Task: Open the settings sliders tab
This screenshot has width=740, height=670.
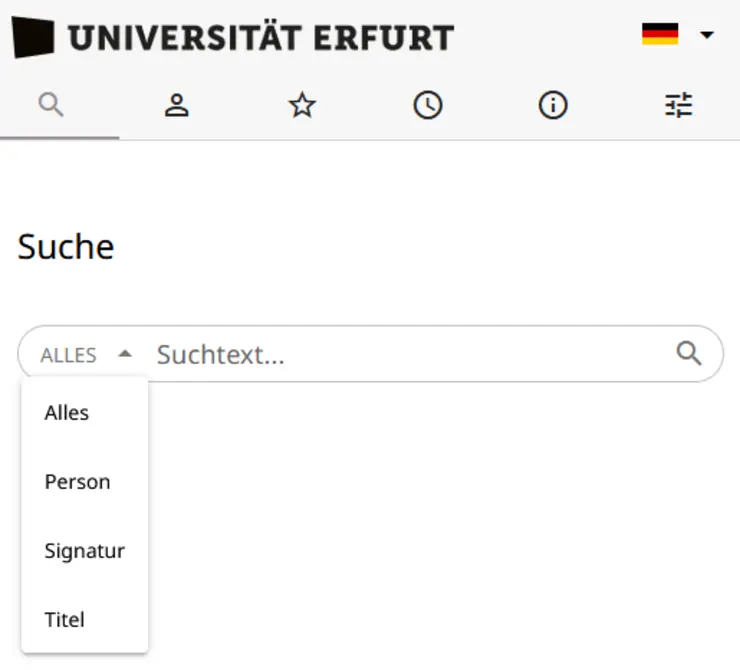Action: tap(679, 105)
